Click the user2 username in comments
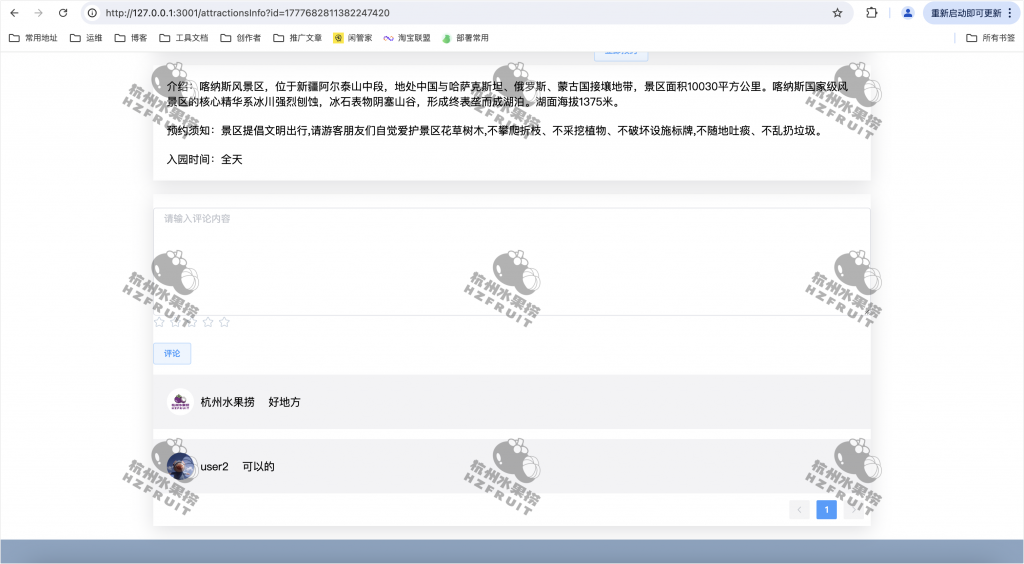 point(214,467)
